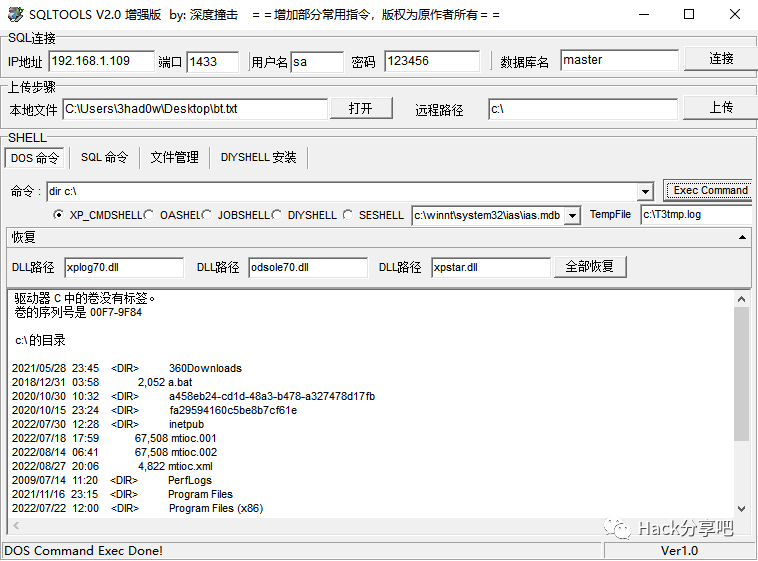Click the output scrollbar down arrow

[742, 509]
